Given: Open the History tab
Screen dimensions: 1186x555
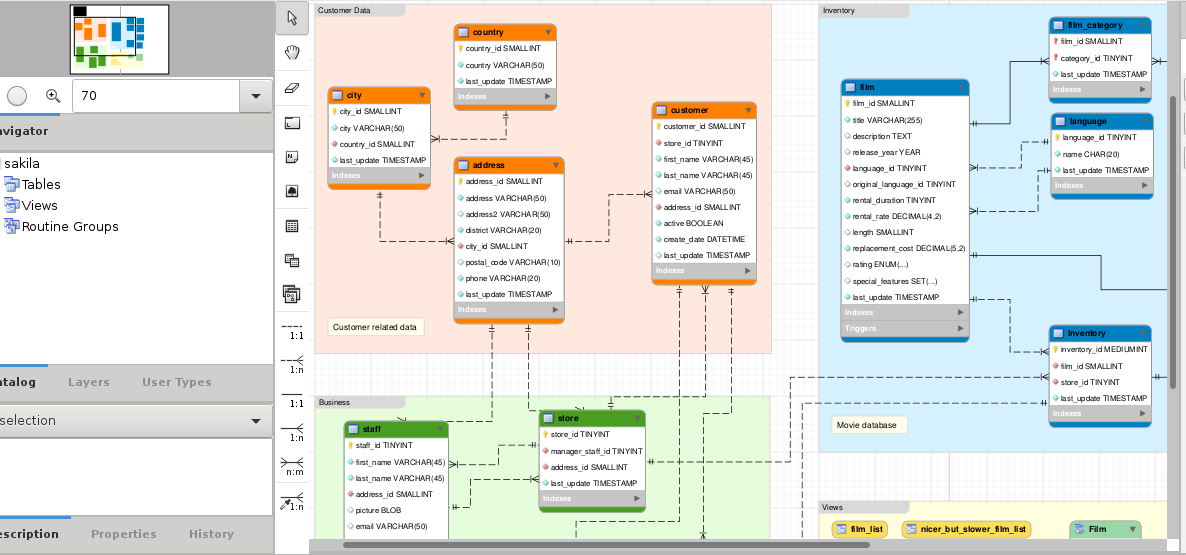Looking at the screenshot, I should 211,534.
